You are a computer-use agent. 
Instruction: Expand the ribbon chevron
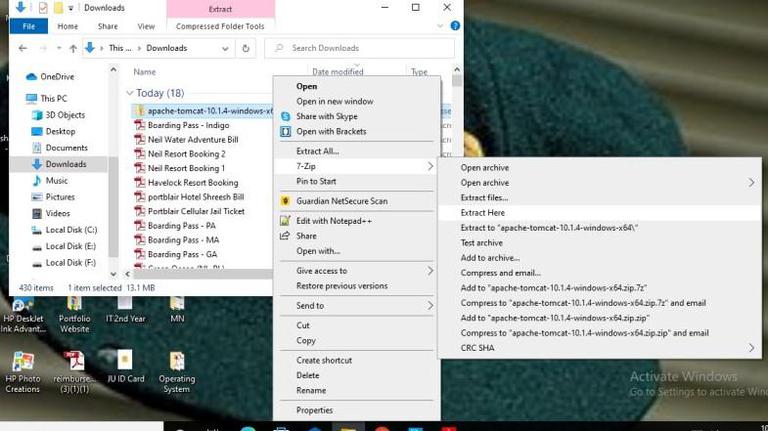[440, 26]
